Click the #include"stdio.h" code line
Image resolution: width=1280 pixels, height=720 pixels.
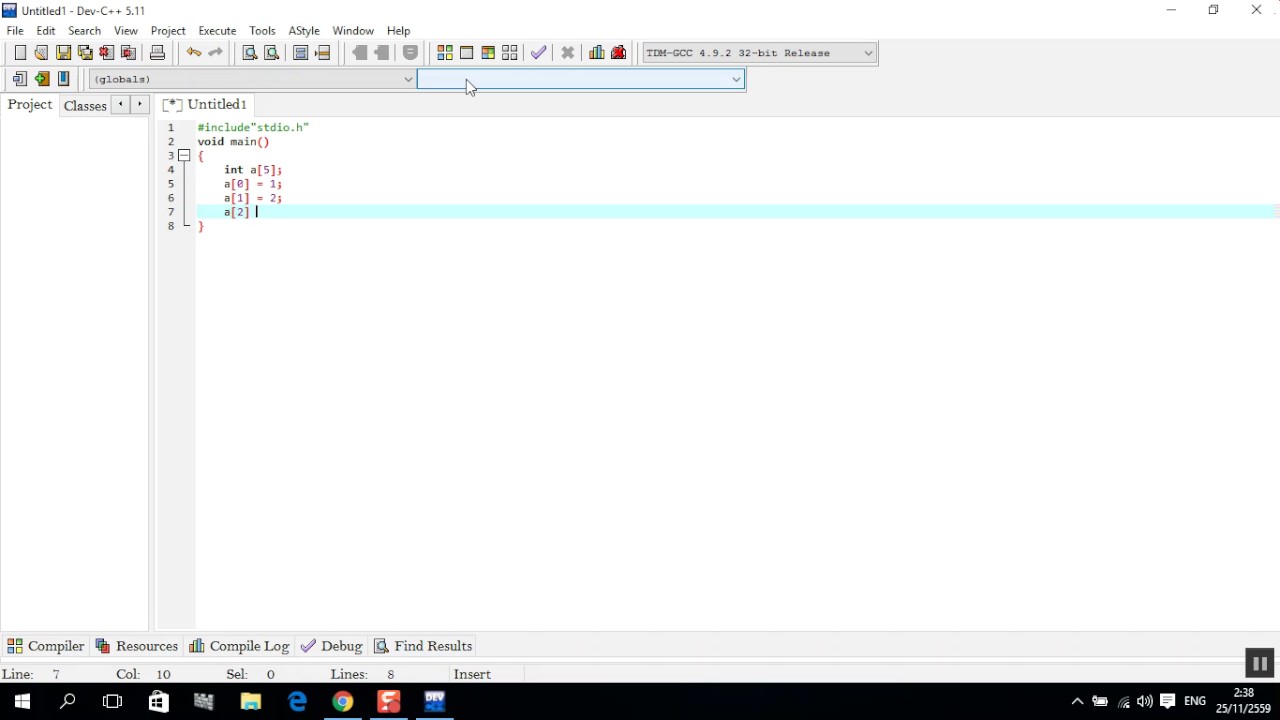coord(253,128)
